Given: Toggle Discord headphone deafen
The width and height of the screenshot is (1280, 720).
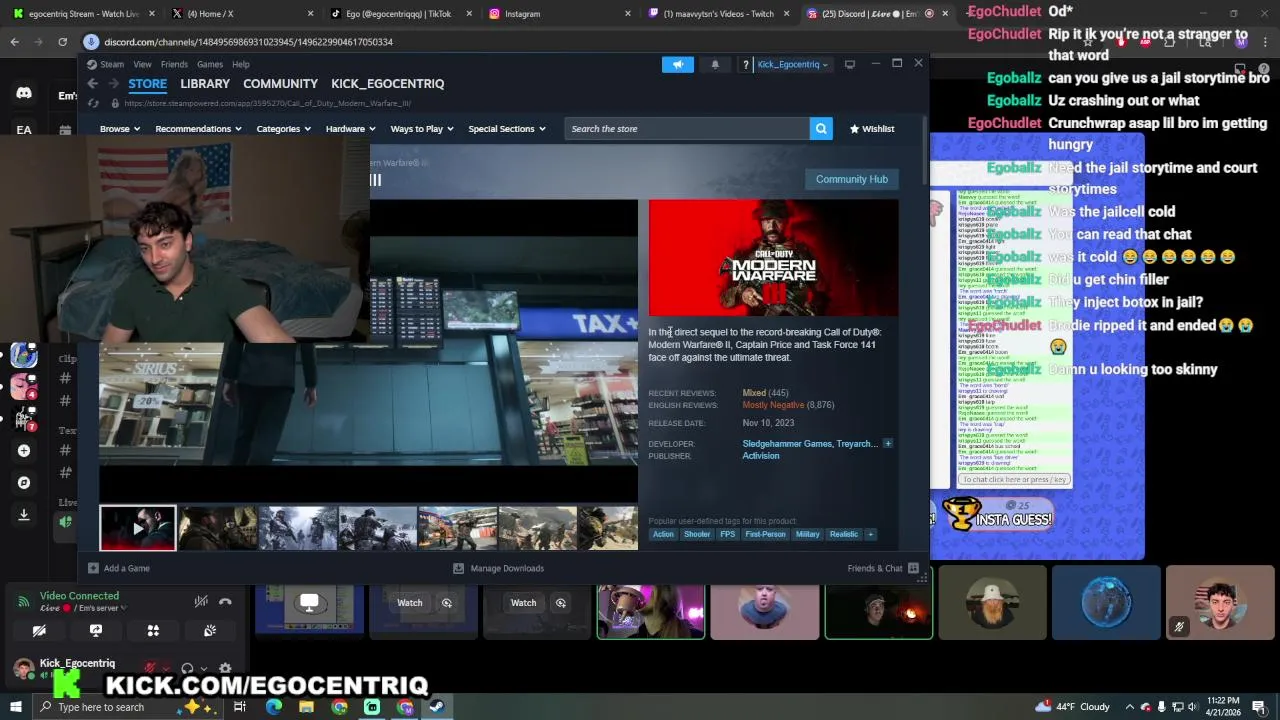Looking at the screenshot, I should (187, 669).
